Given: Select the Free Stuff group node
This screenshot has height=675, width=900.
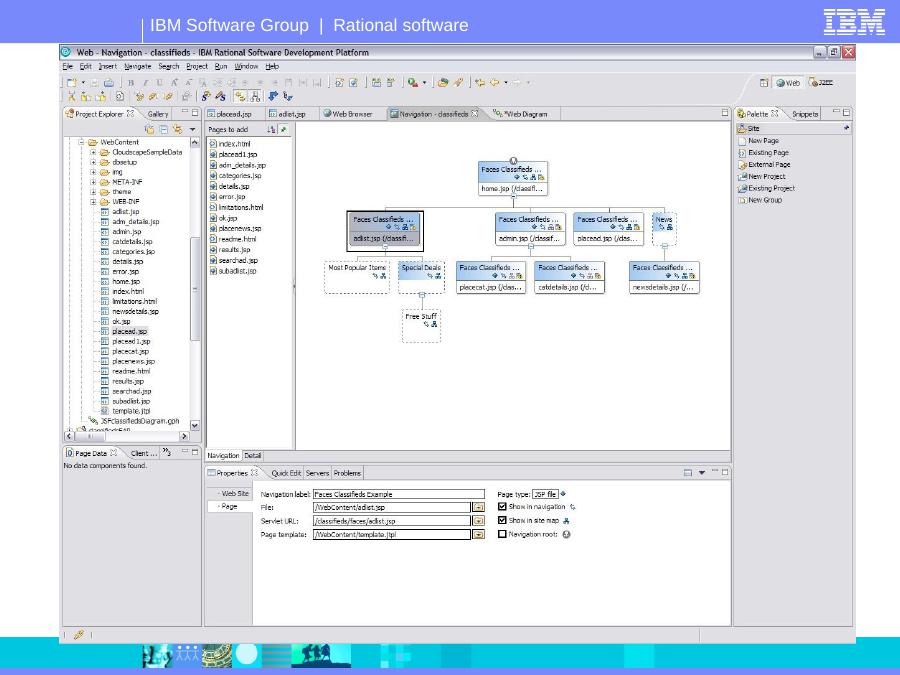Looking at the screenshot, I should [421, 327].
